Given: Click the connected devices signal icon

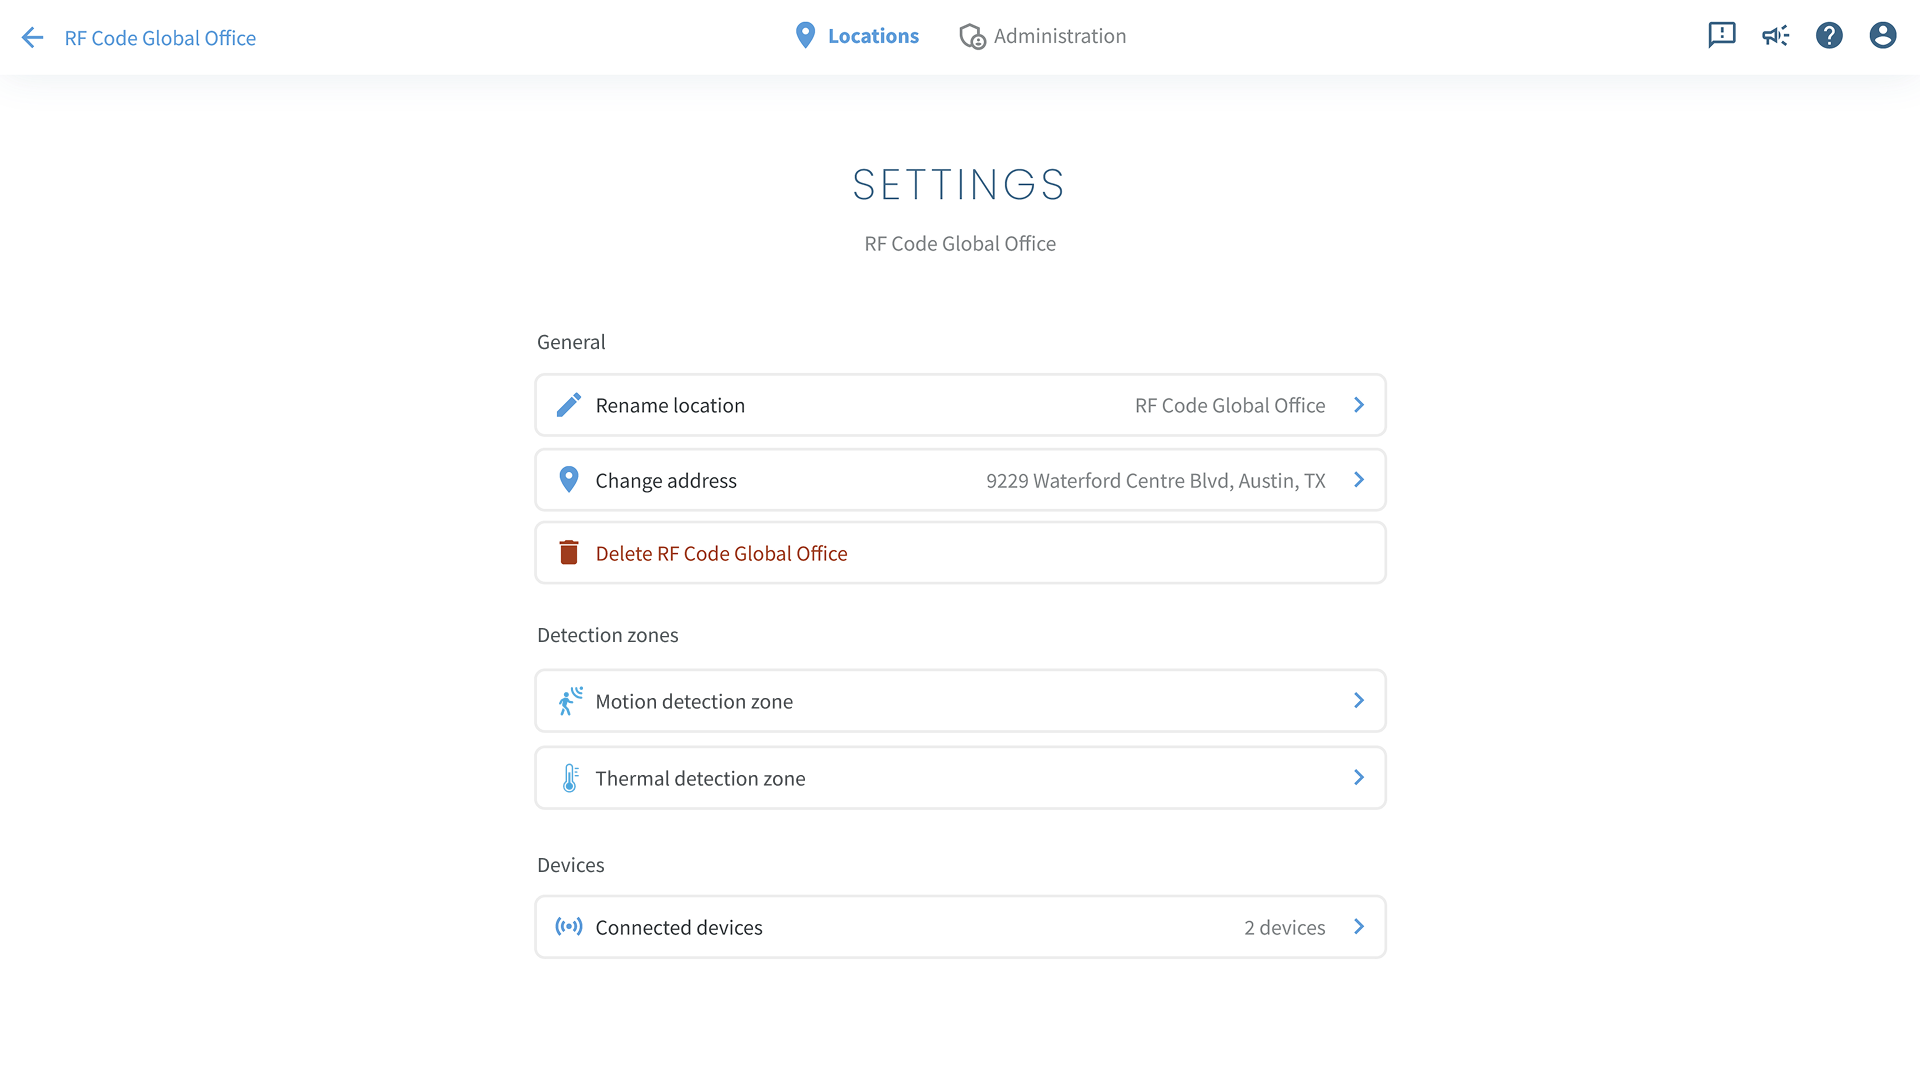Looking at the screenshot, I should coord(568,927).
